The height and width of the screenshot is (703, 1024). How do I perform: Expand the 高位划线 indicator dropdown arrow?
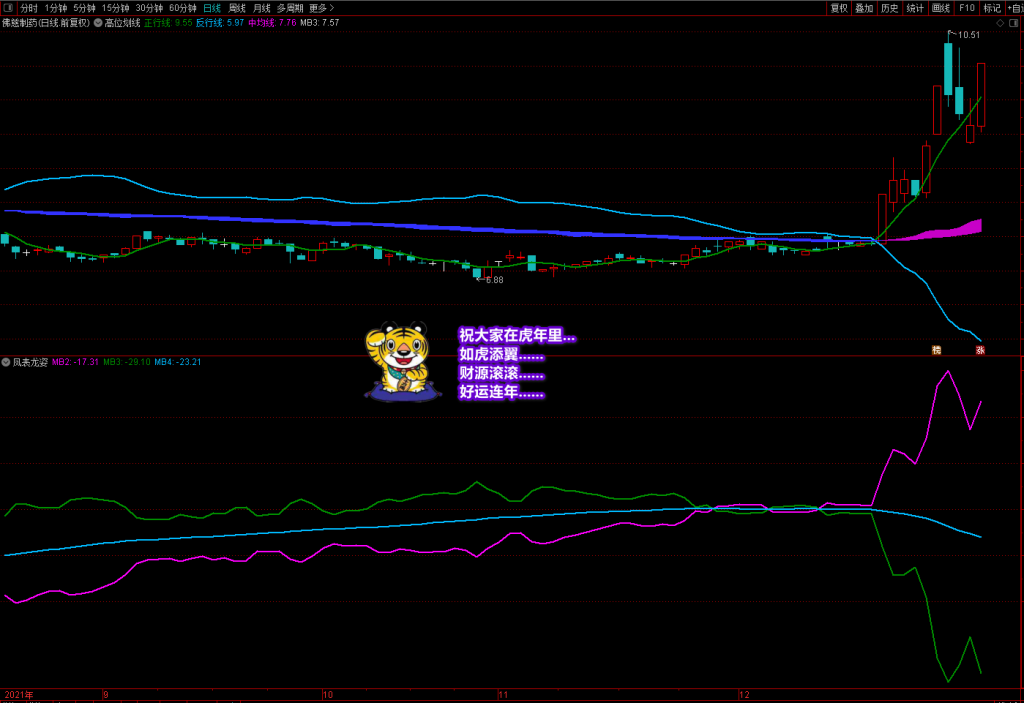click(98, 23)
